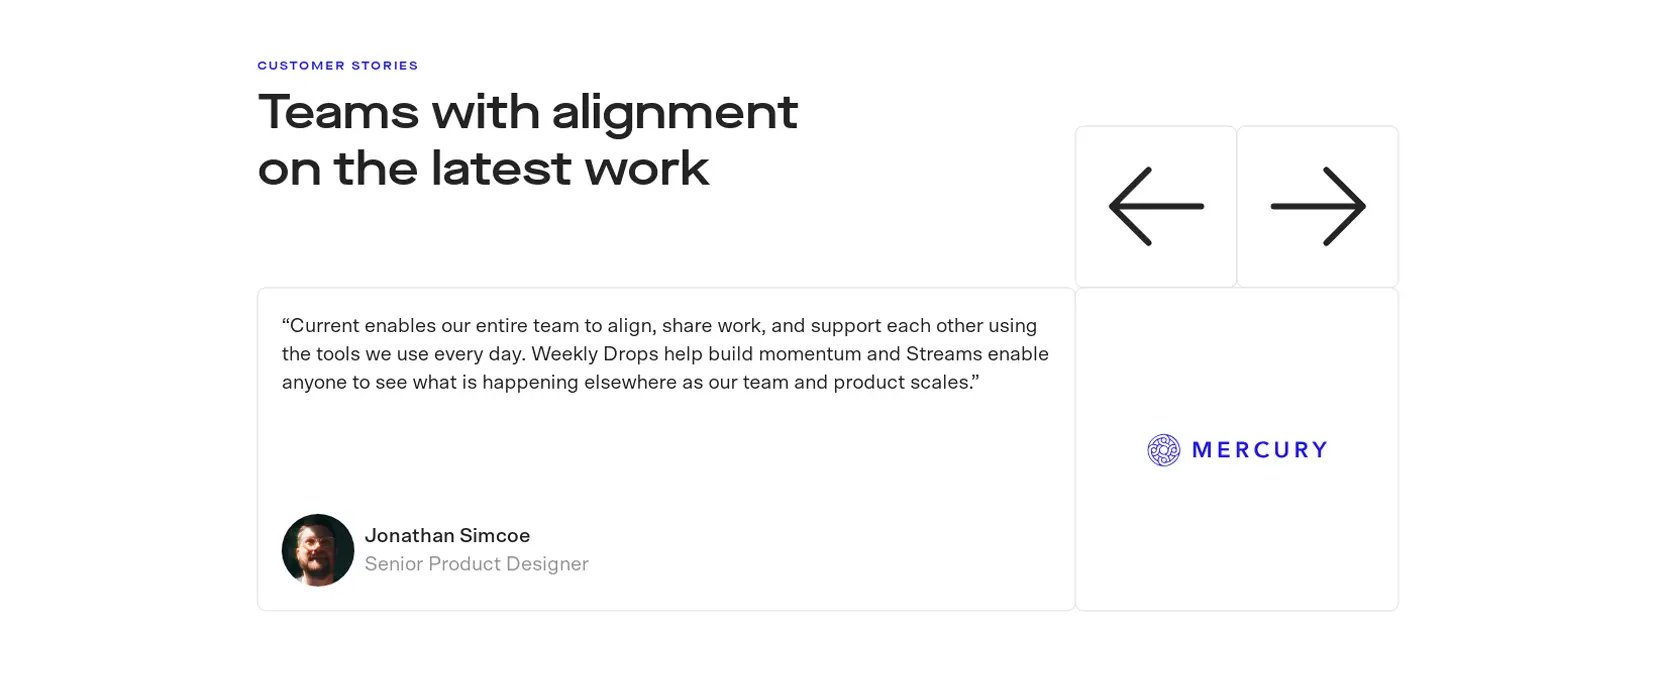
Task: Click the Senior Product Designer title
Action: point(476,564)
